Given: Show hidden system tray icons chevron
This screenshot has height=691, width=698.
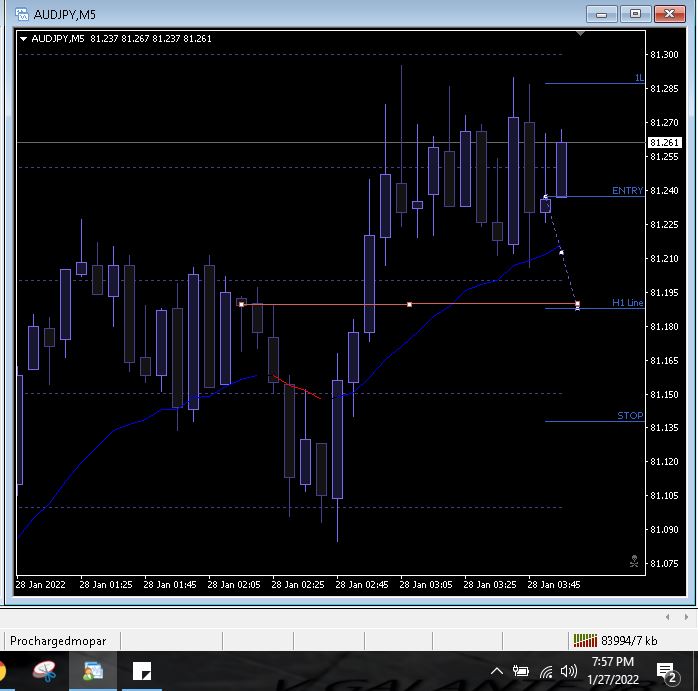Looking at the screenshot, I should click(497, 671).
